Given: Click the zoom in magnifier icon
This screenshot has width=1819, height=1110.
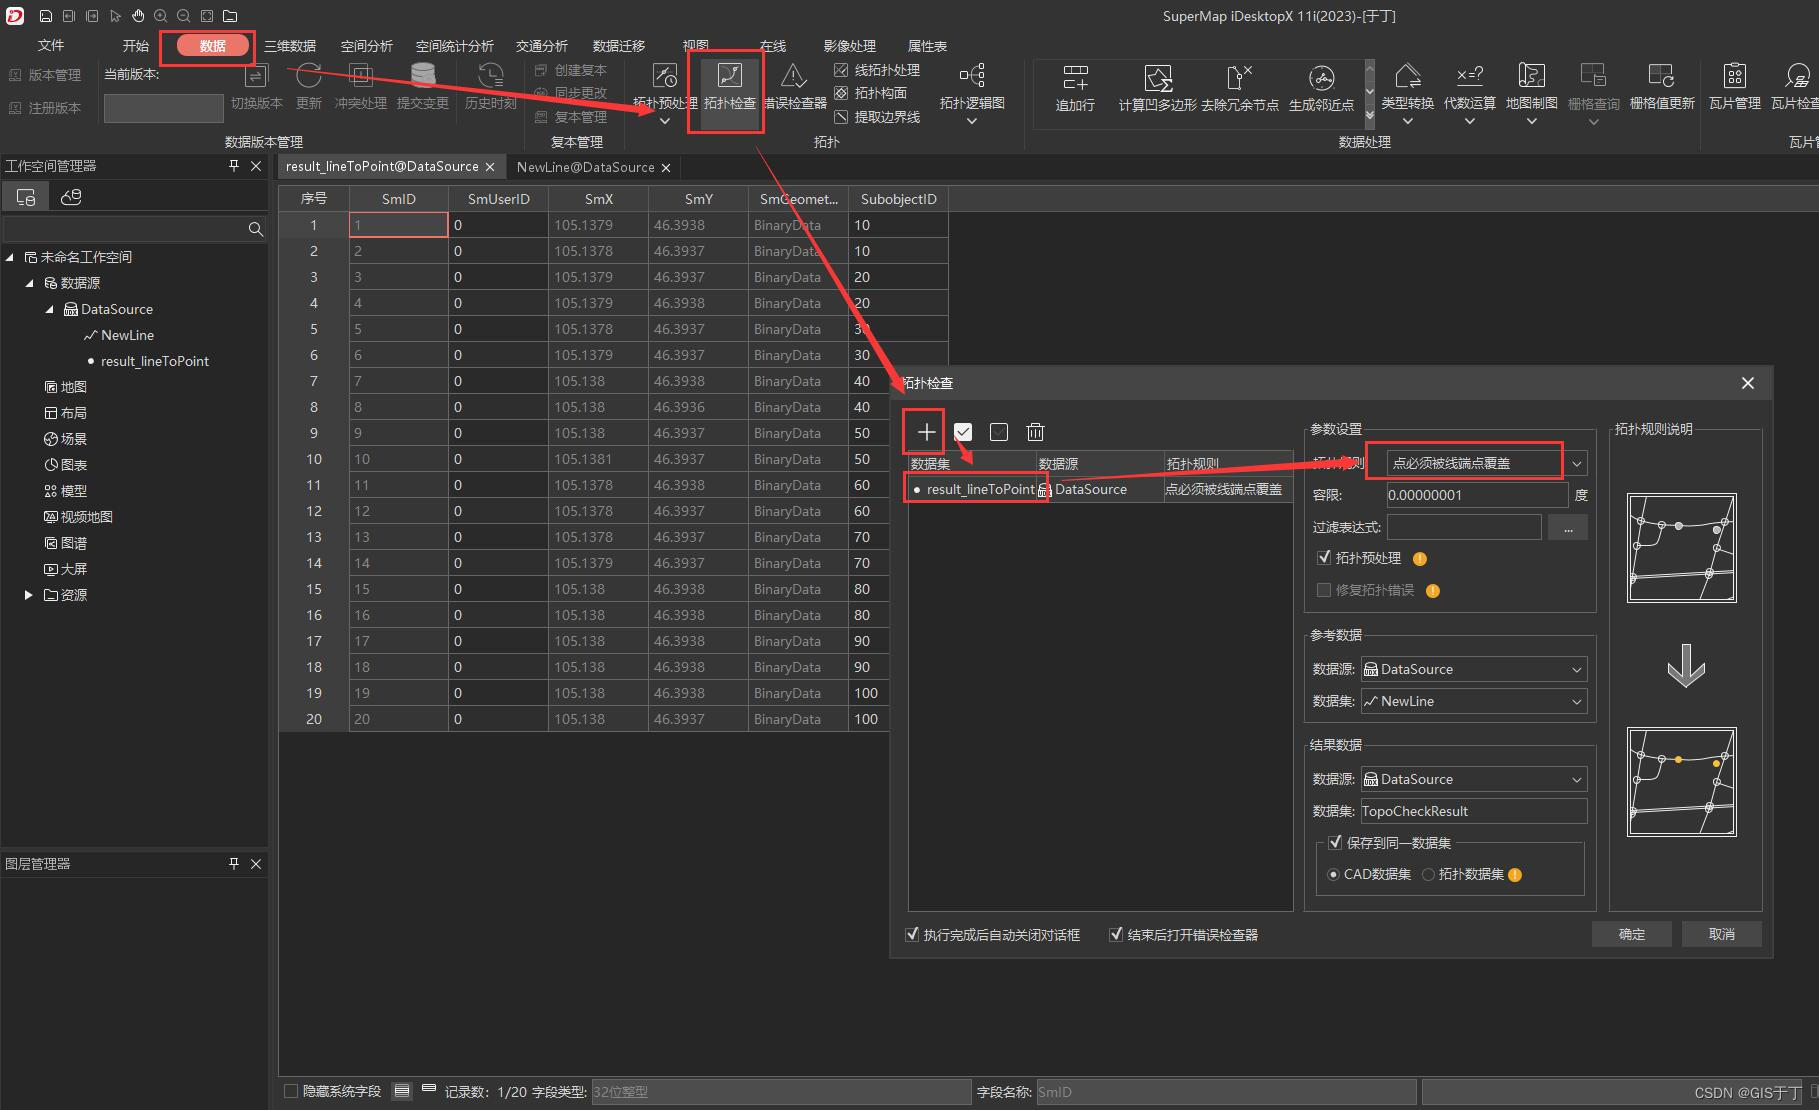Looking at the screenshot, I should point(161,16).
